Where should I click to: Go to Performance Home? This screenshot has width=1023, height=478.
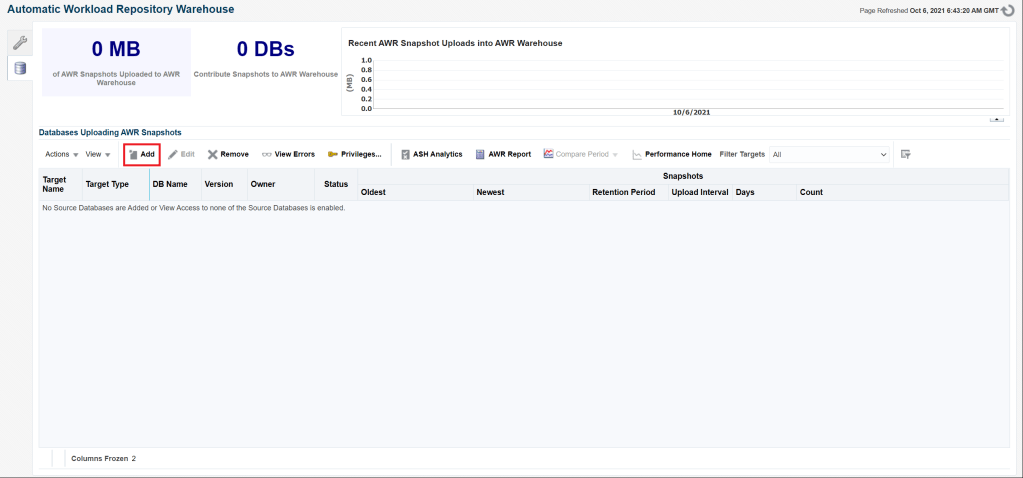(x=671, y=155)
